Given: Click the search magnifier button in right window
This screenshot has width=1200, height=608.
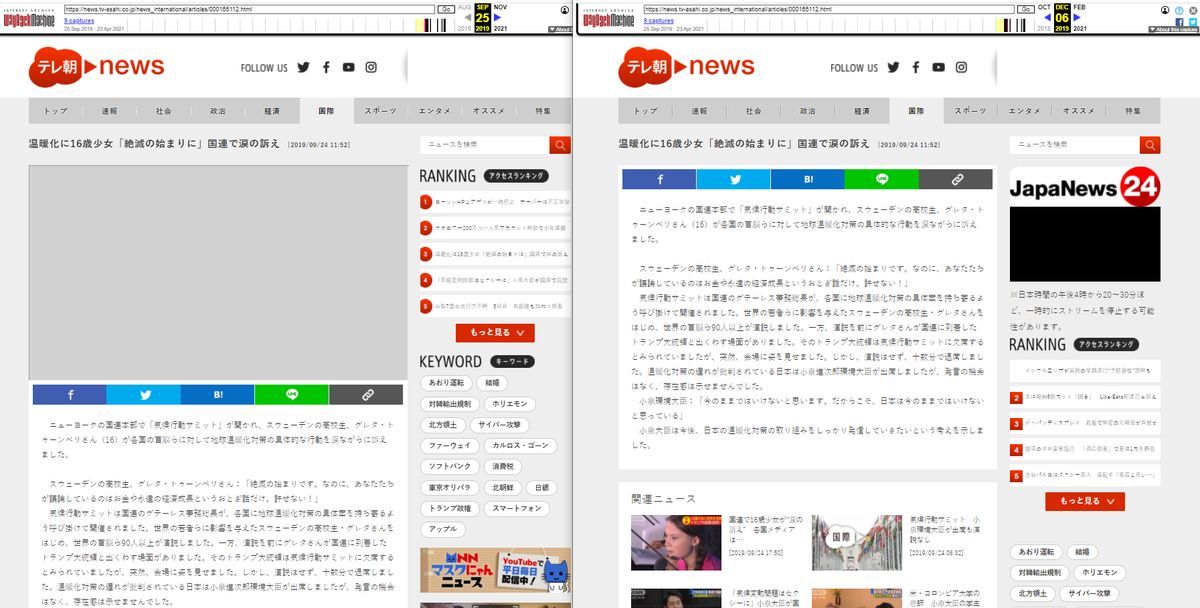Looking at the screenshot, I should point(1150,145).
